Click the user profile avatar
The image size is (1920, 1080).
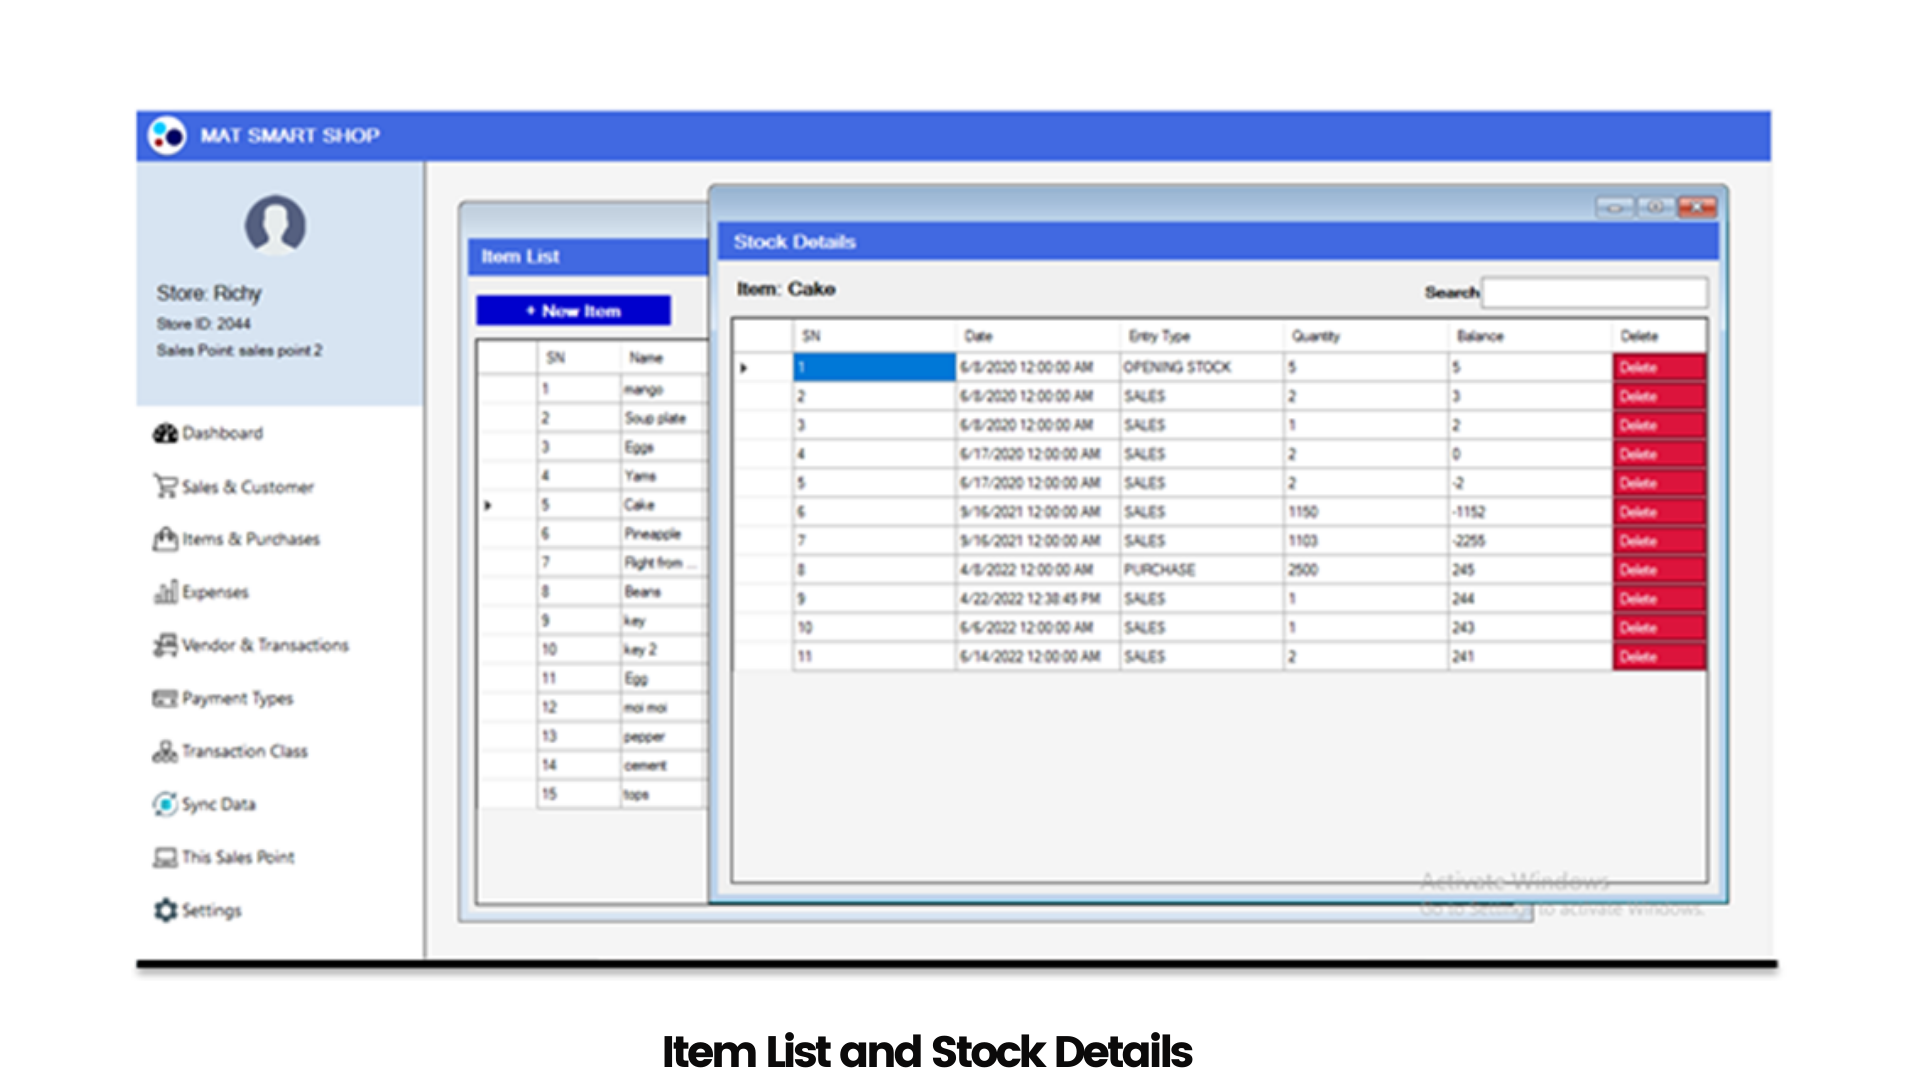pos(275,224)
